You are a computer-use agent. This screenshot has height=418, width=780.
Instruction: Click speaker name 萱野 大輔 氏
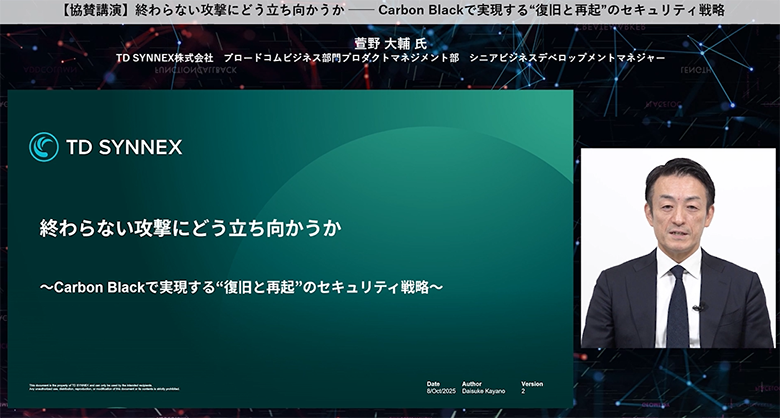(x=390, y=43)
